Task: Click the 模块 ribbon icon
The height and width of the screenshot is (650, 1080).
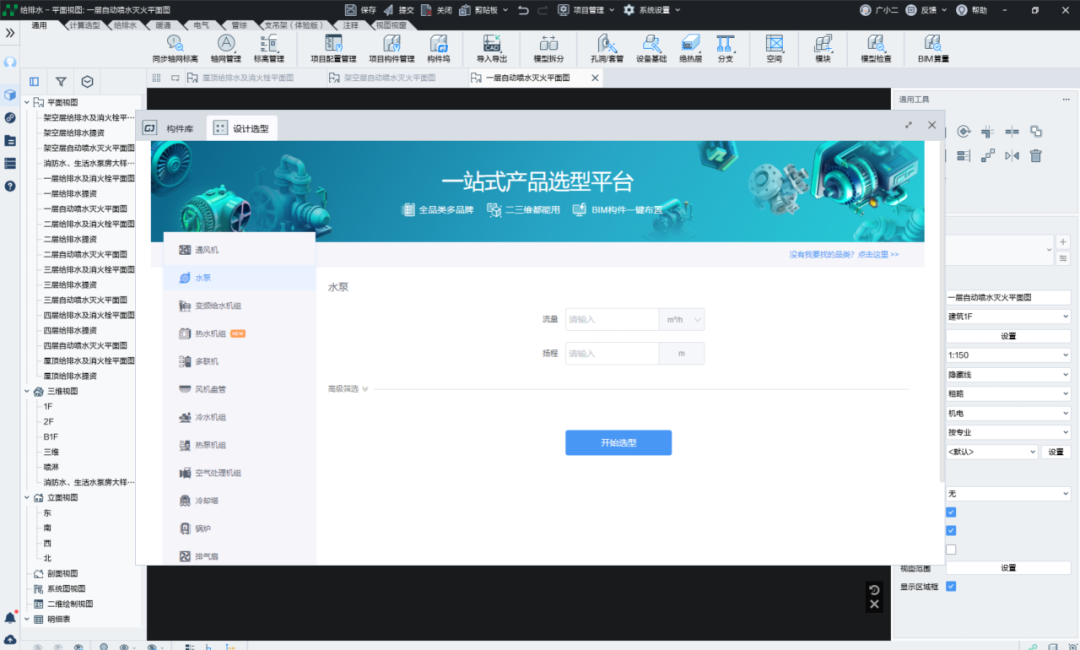Action: [x=823, y=48]
